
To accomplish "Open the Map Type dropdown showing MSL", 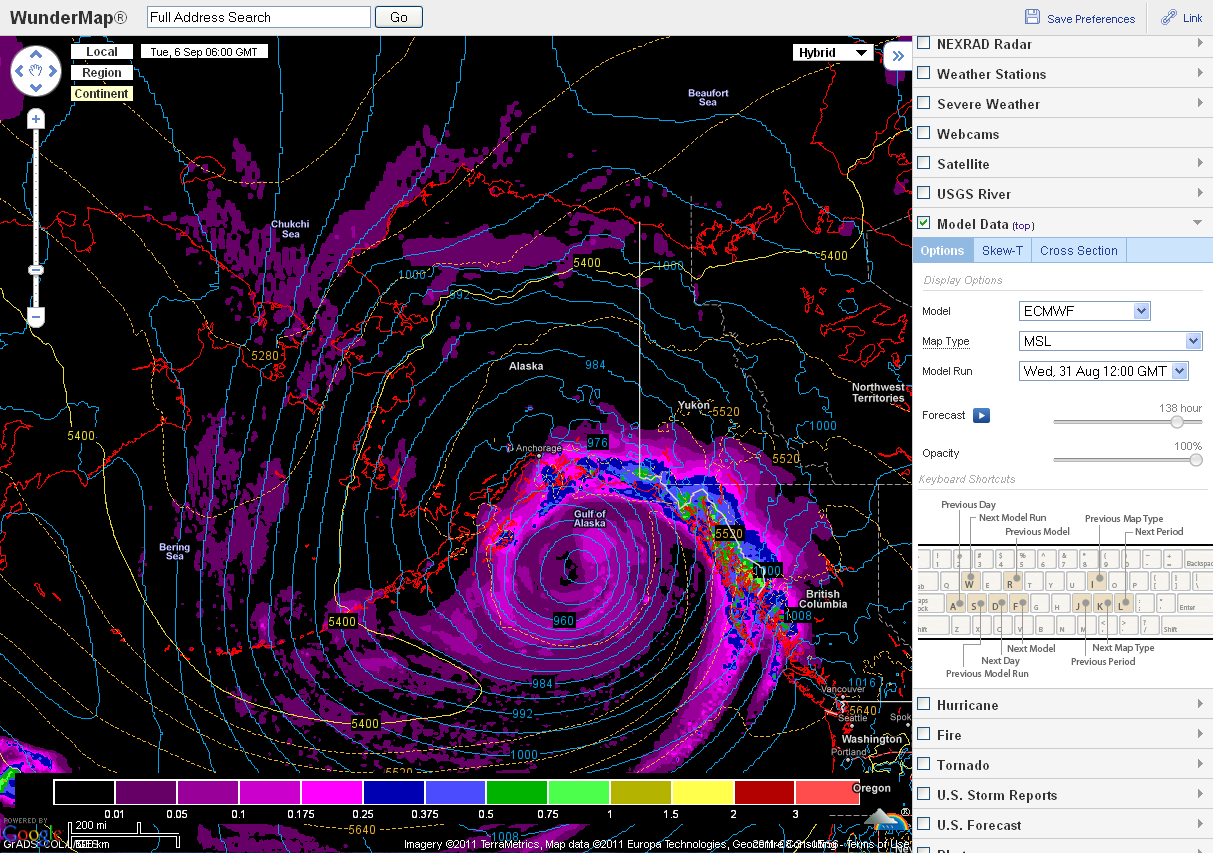I will click(1110, 341).
